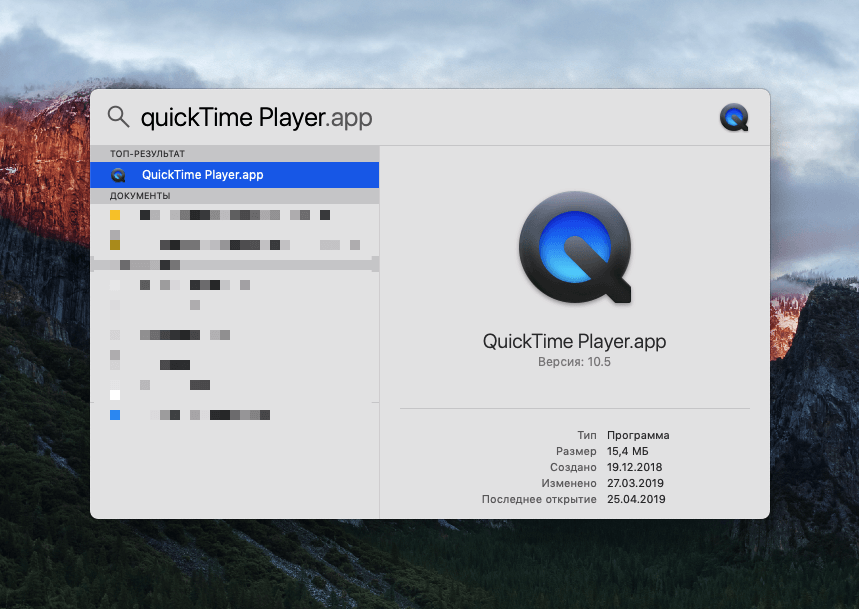Click the Создано label

click(573, 467)
